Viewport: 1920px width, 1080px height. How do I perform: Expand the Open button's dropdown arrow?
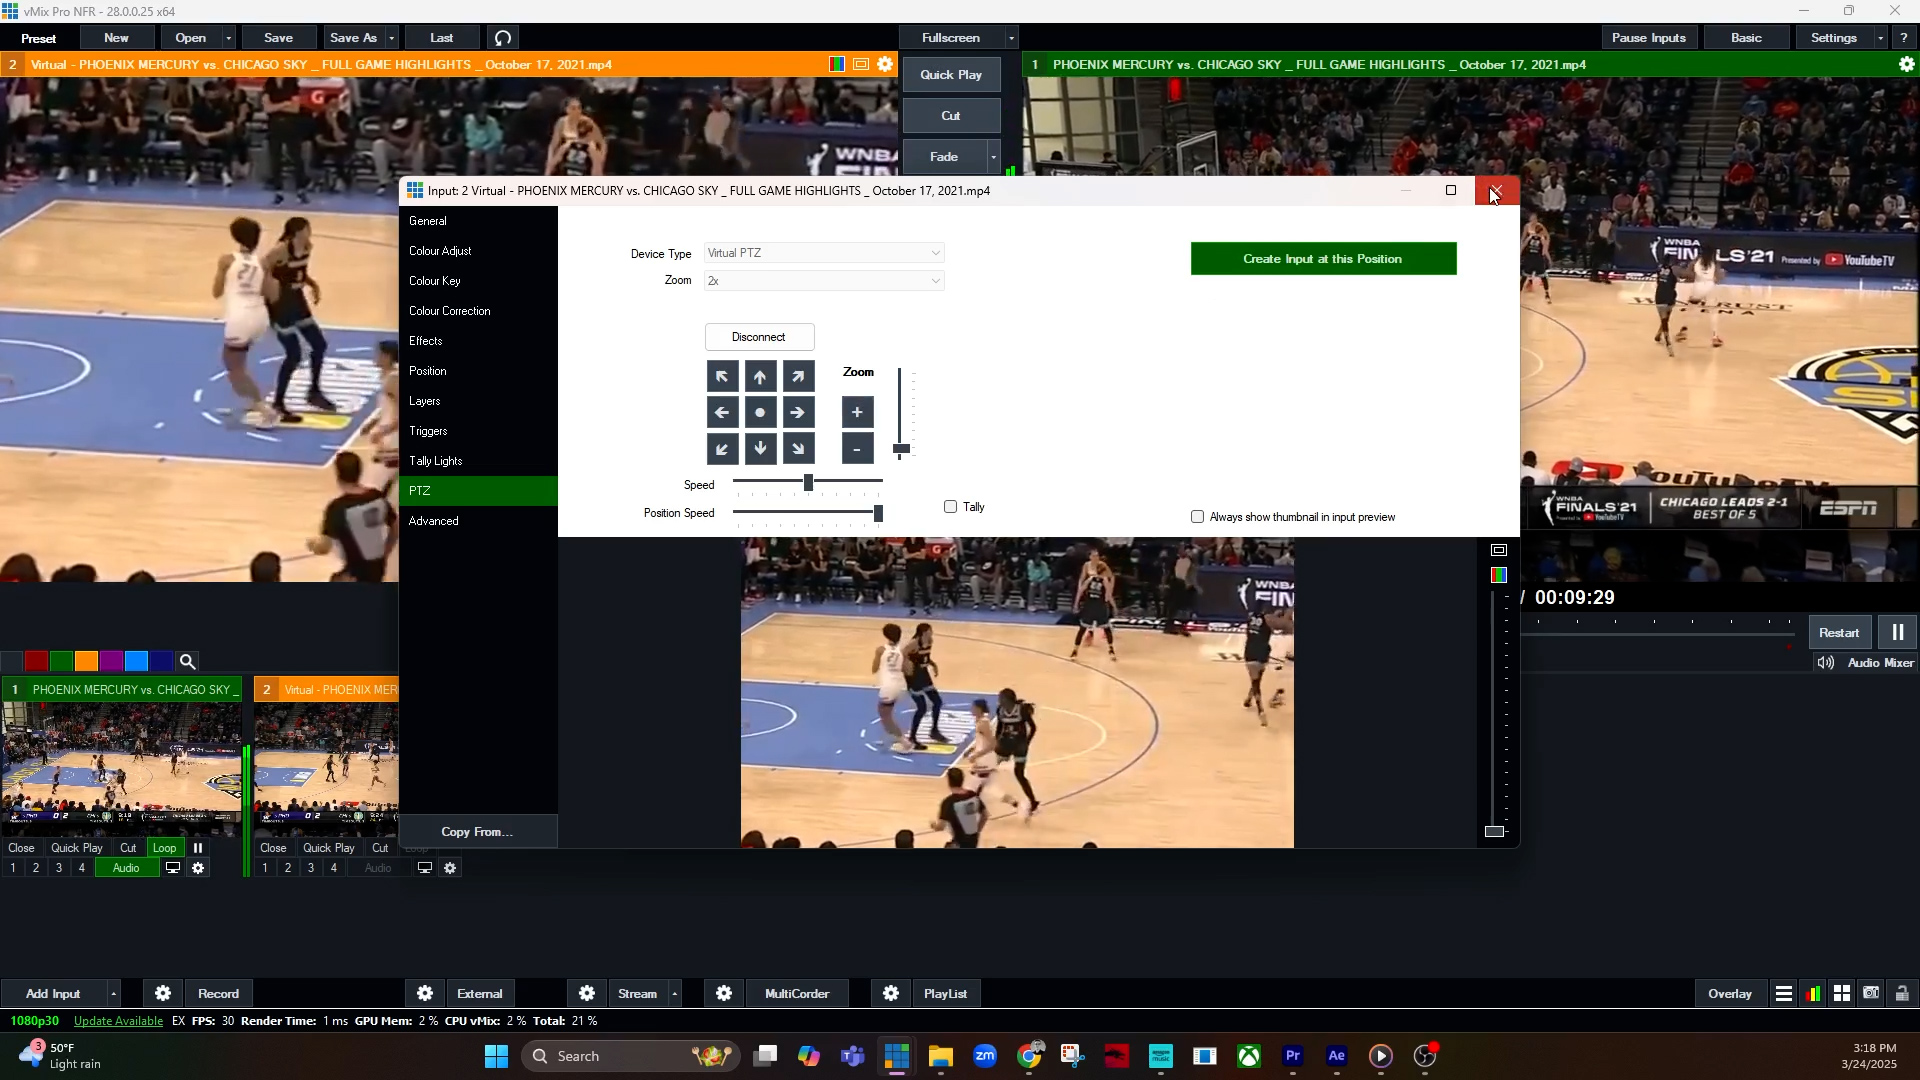pos(229,38)
